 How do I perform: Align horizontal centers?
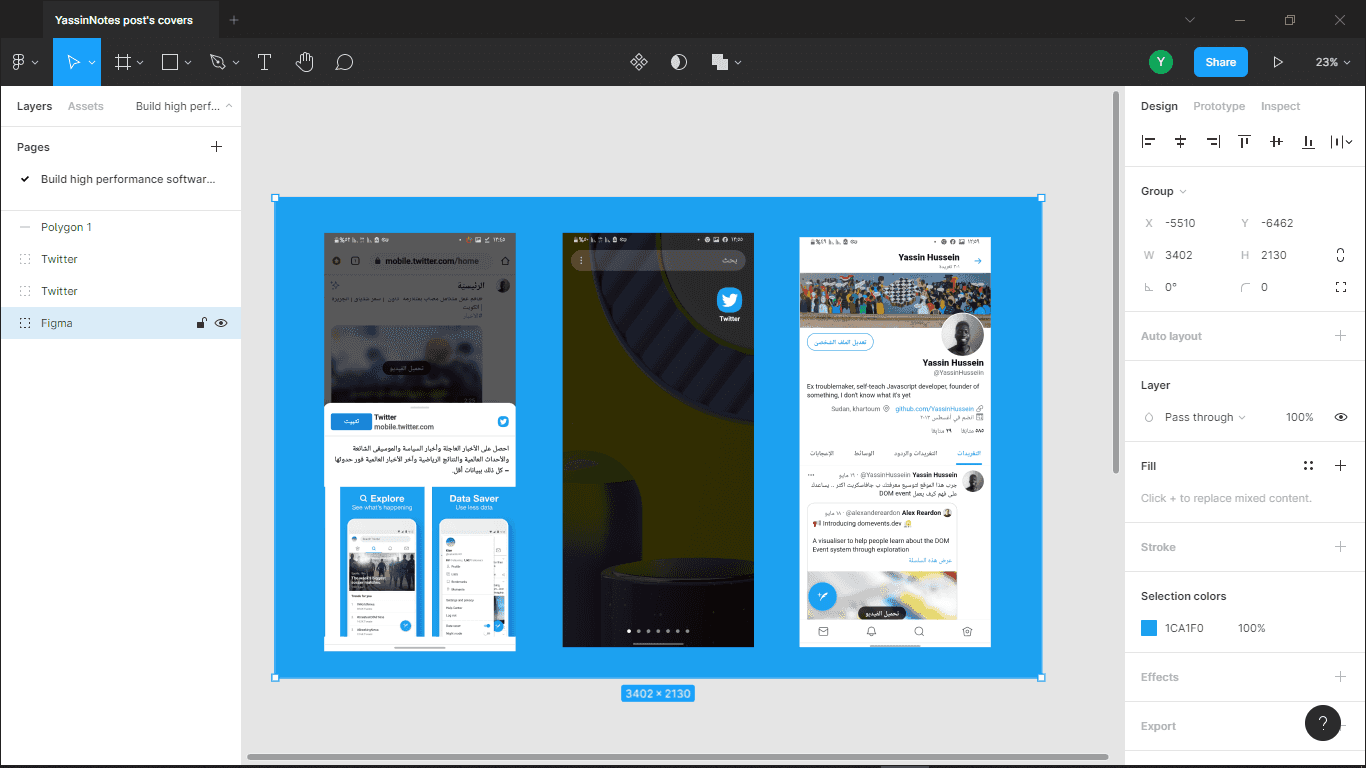pyautogui.click(x=1180, y=142)
